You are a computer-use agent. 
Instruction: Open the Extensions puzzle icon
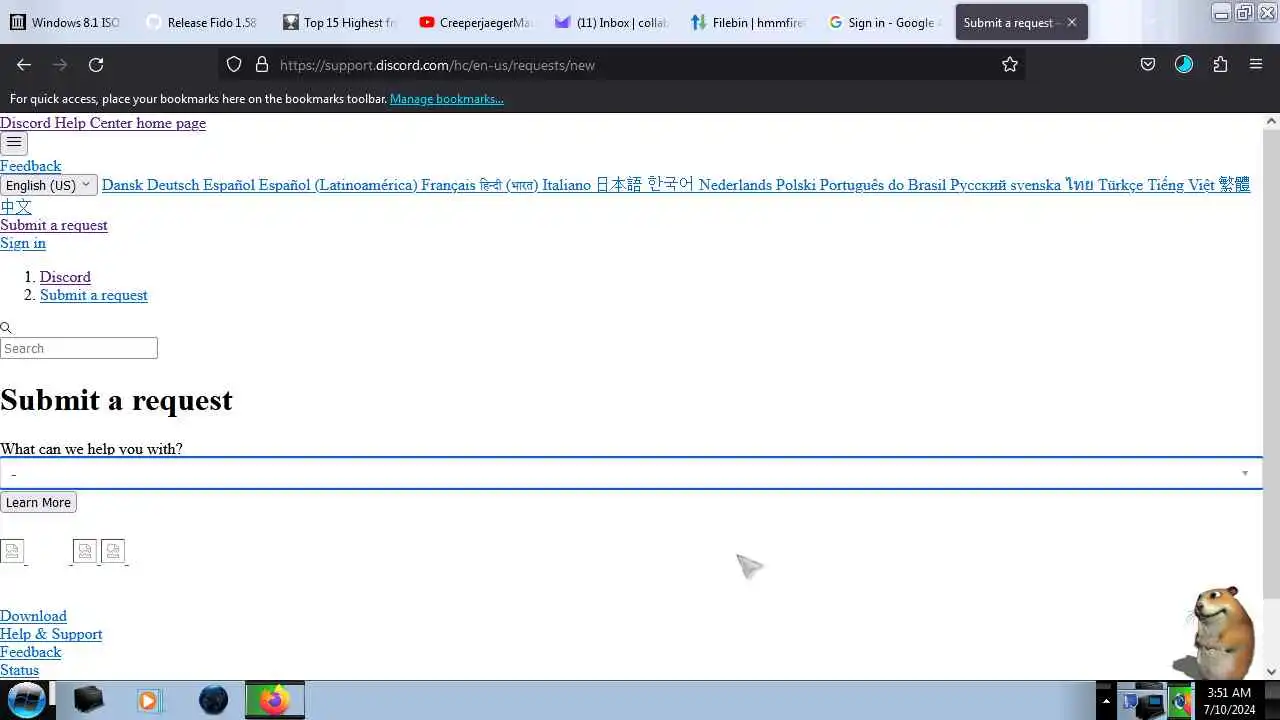coord(1220,65)
